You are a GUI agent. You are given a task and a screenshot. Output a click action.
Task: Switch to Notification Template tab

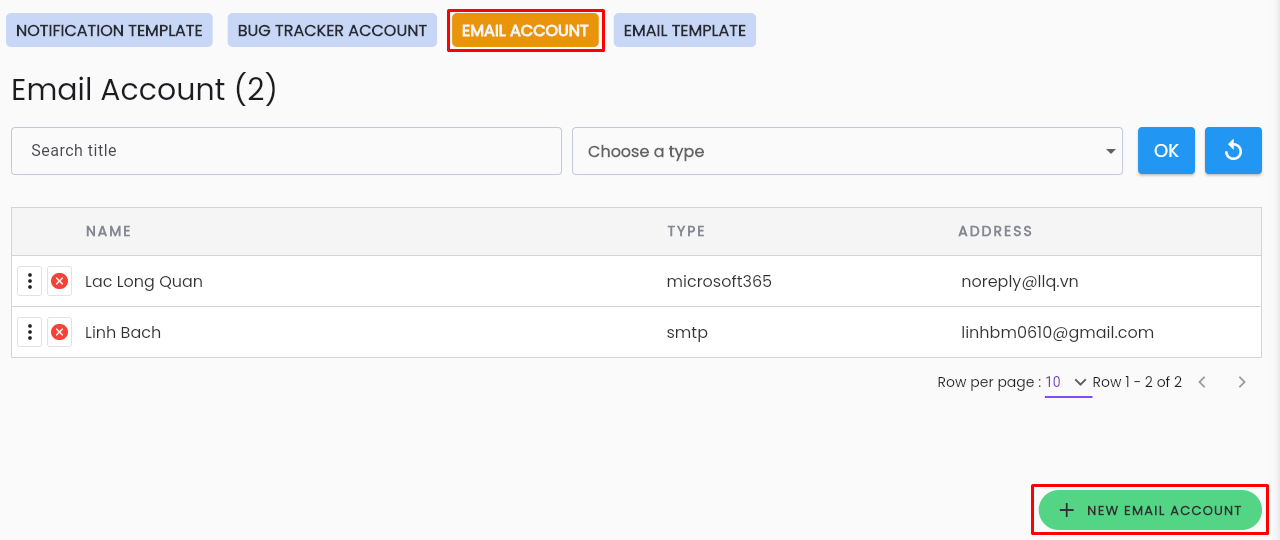pyautogui.click(x=109, y=30)
